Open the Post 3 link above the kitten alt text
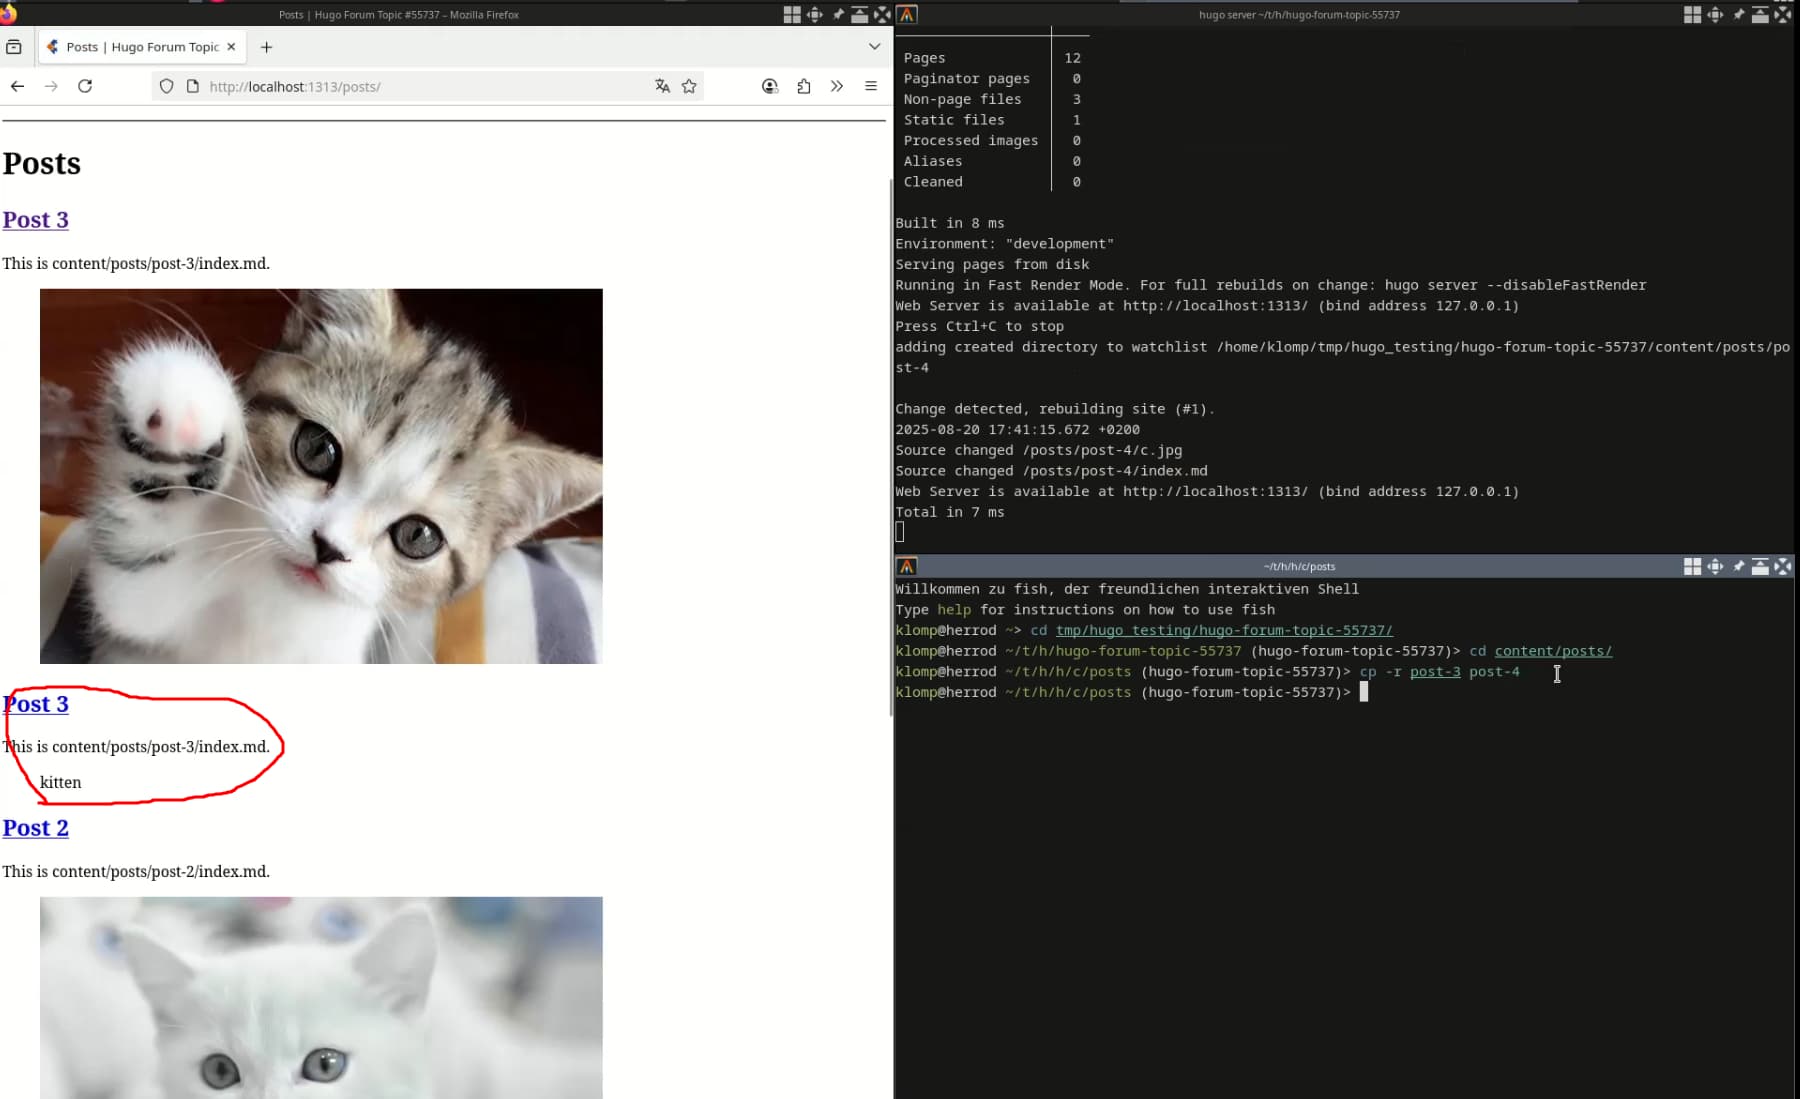This screenshot has height=1099, width=1800. [35, 704]
